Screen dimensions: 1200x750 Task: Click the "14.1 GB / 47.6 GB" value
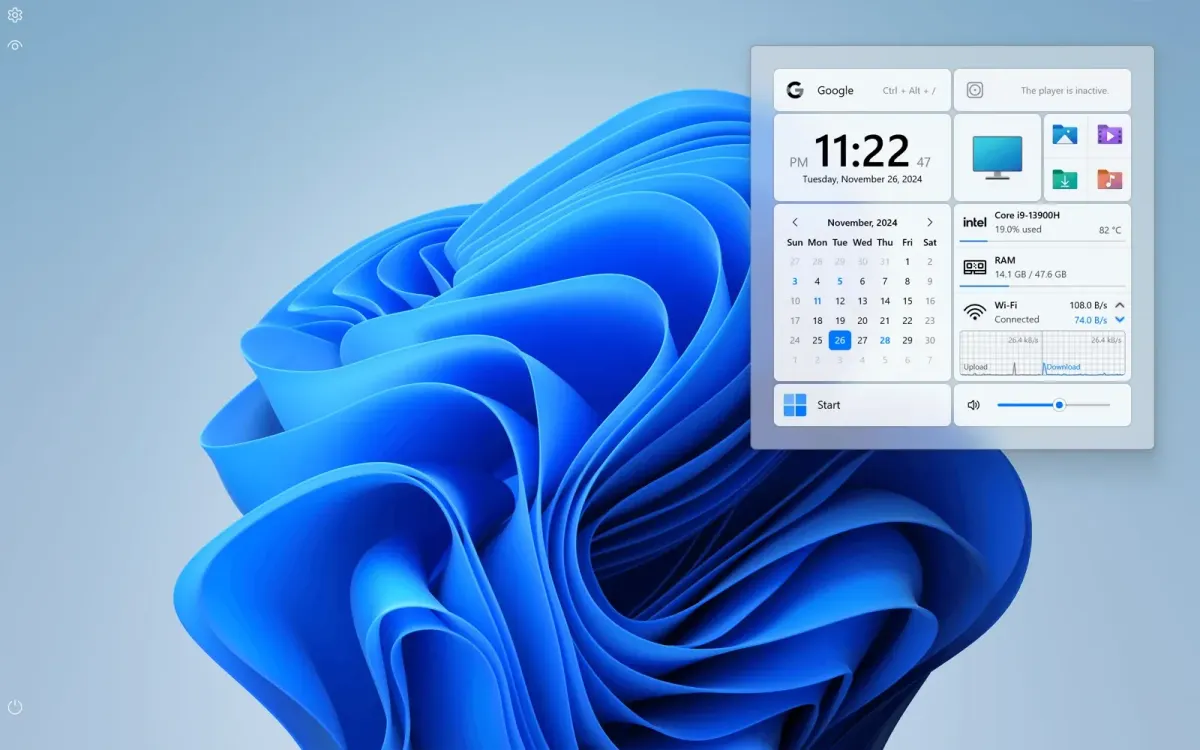click(1030, 274)
